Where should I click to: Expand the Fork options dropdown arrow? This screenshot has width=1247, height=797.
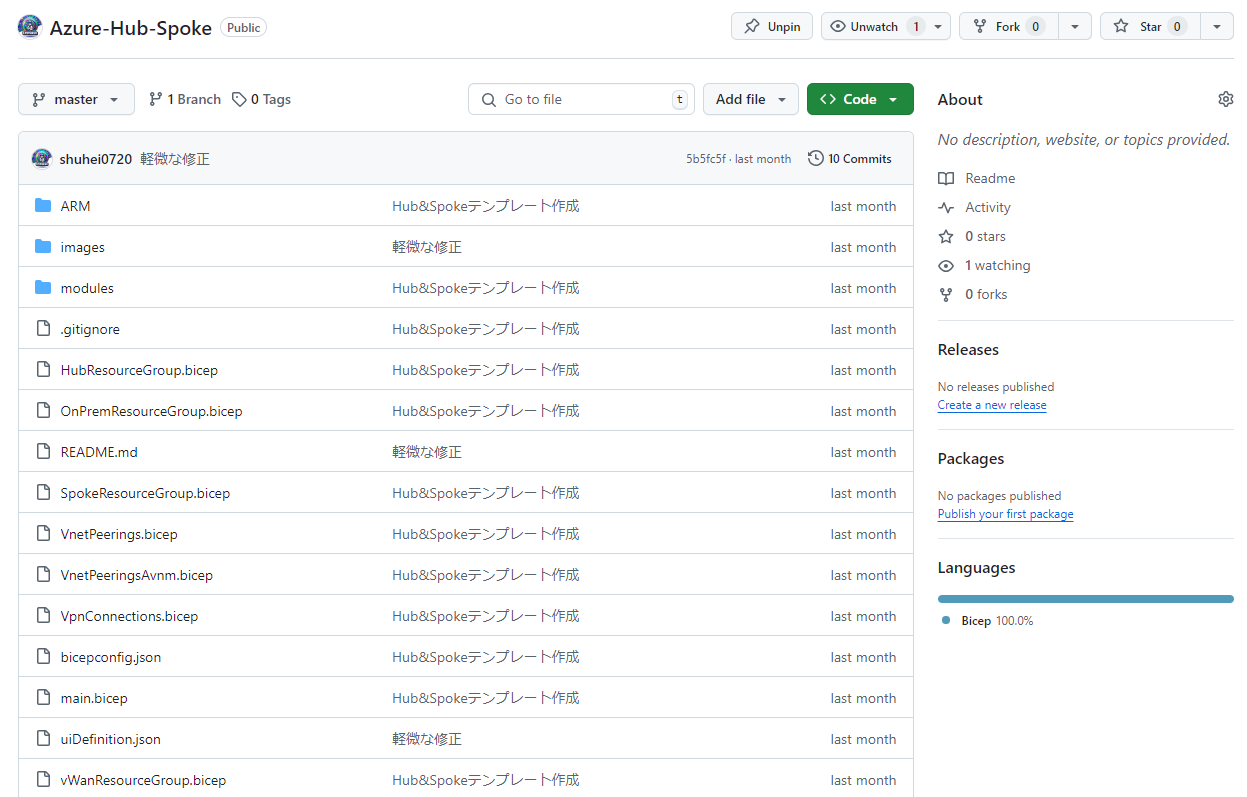pyautogui.click(x=1075, y=27)
